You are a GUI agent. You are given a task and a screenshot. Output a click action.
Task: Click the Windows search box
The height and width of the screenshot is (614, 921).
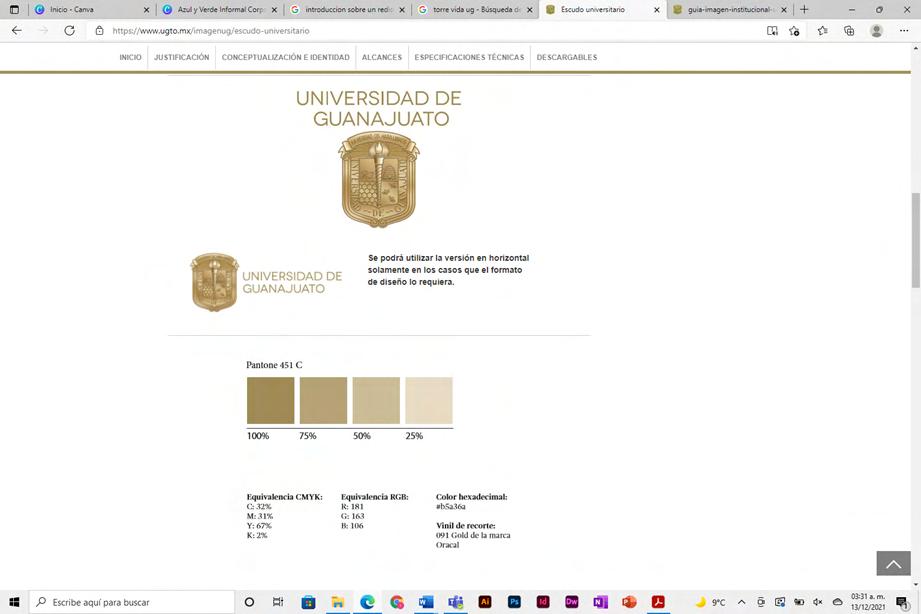(132, 602)
